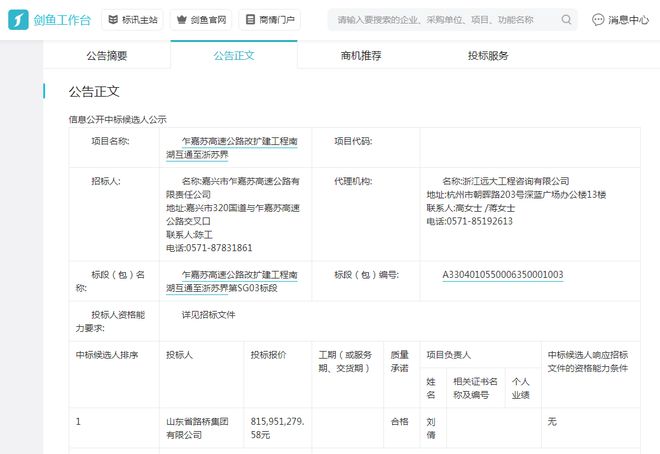This screenshot has height=454, width=660.
Task: Click the 剑鱼工作台 title text
Action: 62,20
